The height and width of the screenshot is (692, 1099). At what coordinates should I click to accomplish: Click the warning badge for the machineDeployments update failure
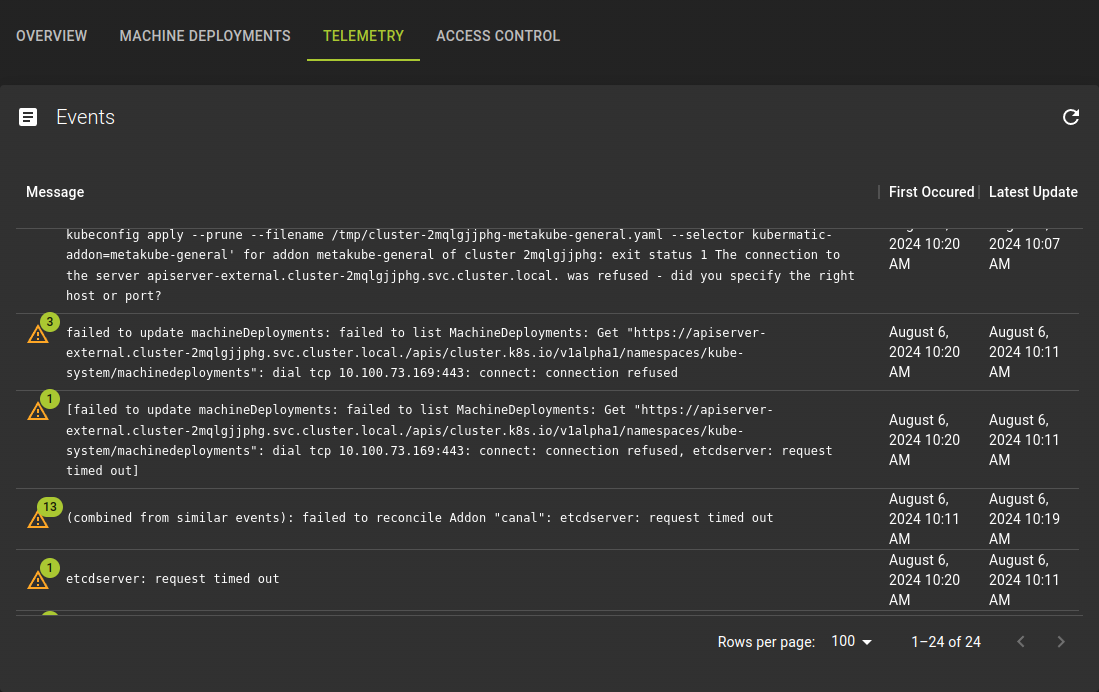click(x=49, y=322)
